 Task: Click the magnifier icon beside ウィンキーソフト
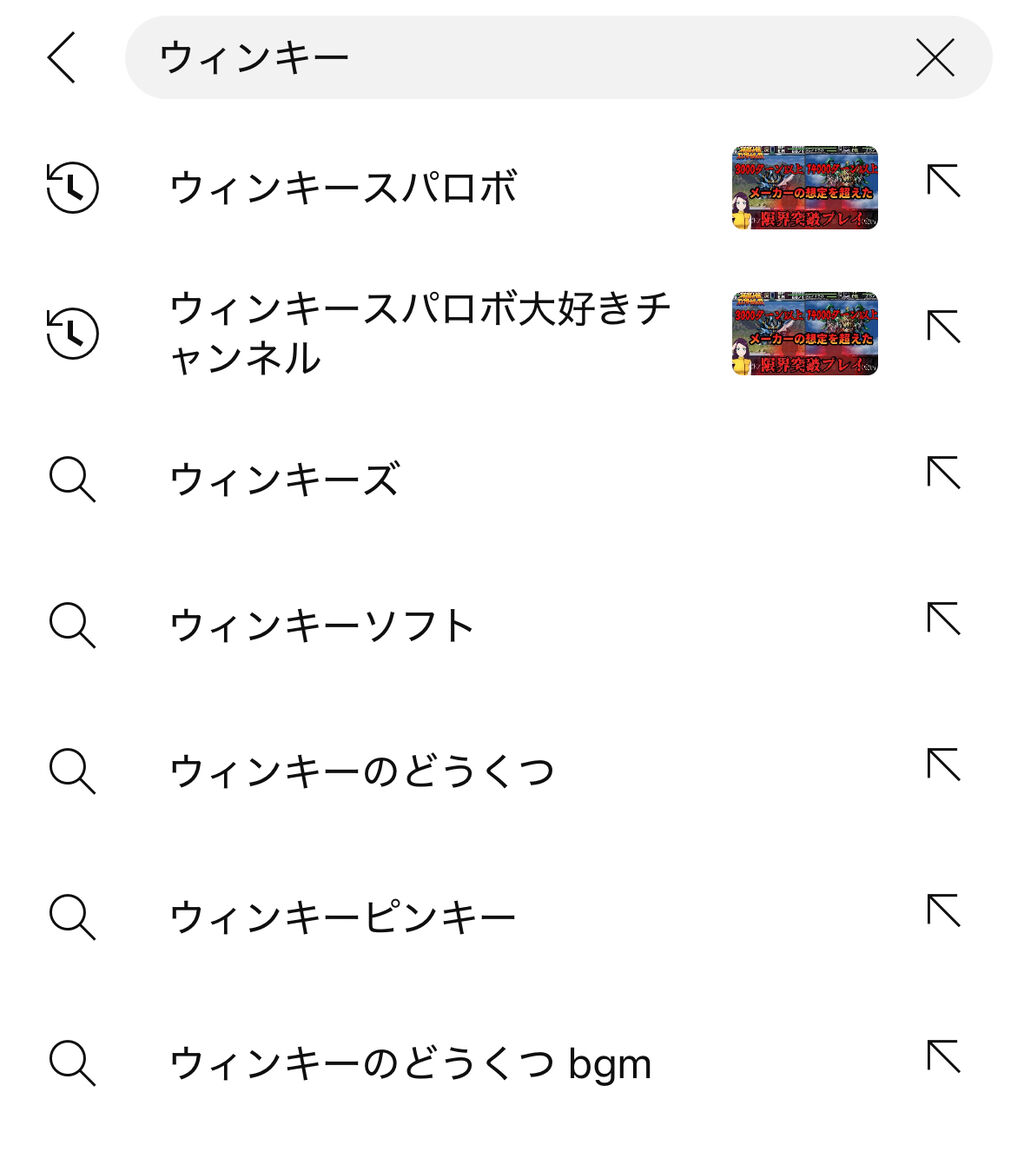(73, 626)
